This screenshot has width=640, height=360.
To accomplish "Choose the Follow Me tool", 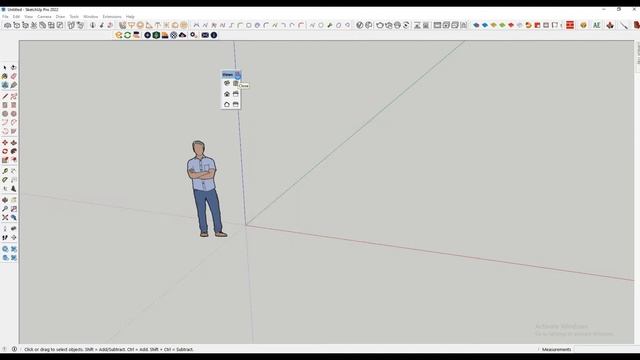I will 13,151.
